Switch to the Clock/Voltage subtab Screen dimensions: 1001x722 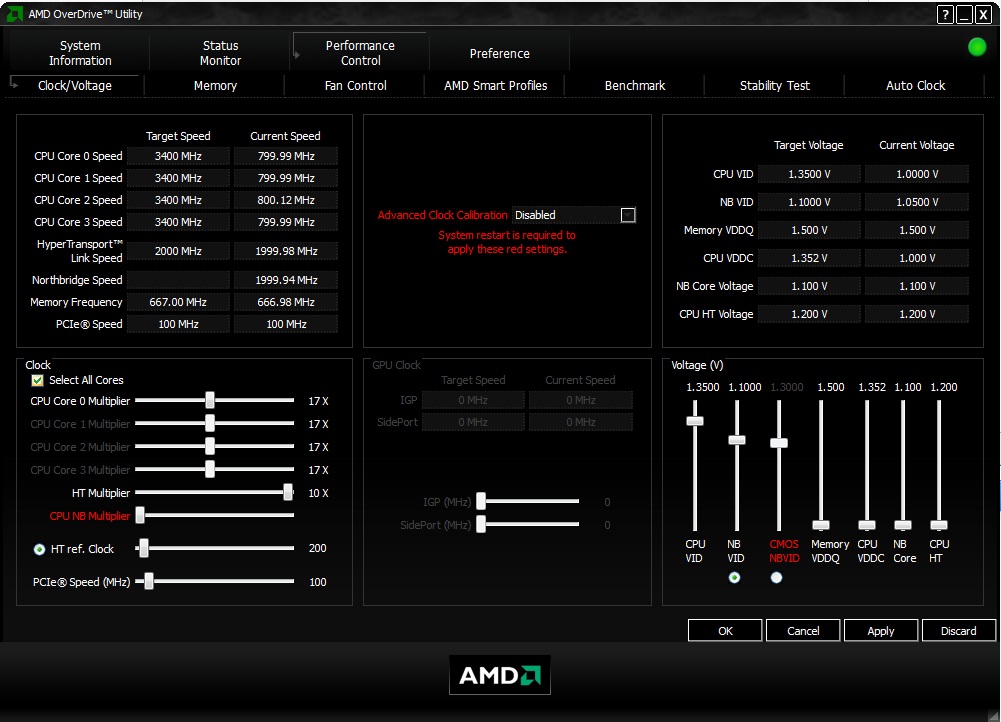coord(75,86)
